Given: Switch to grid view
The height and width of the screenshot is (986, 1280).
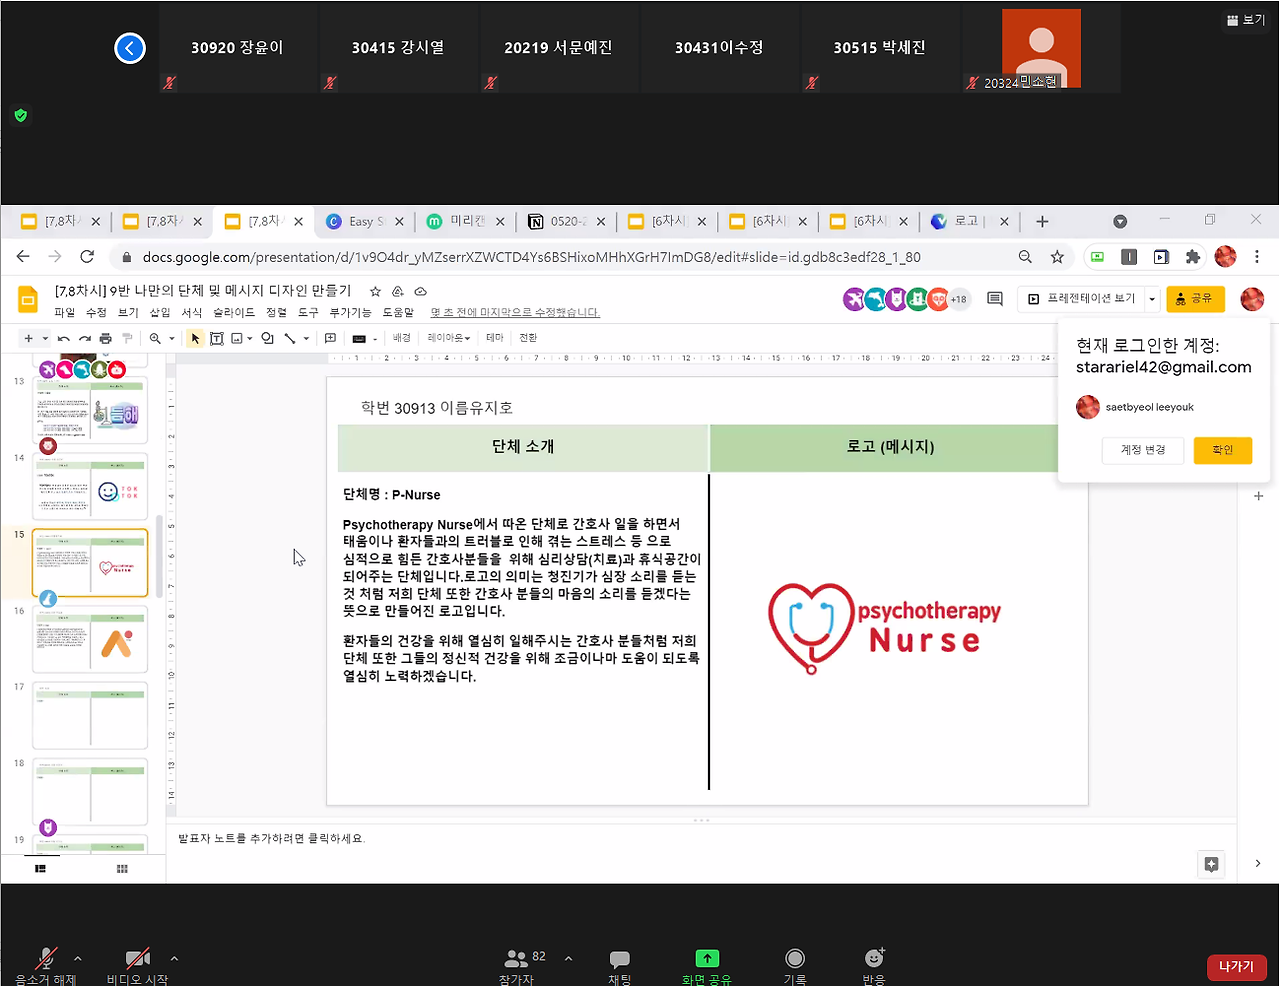Looking at the screenshot, I should click(x=122, y=869).
